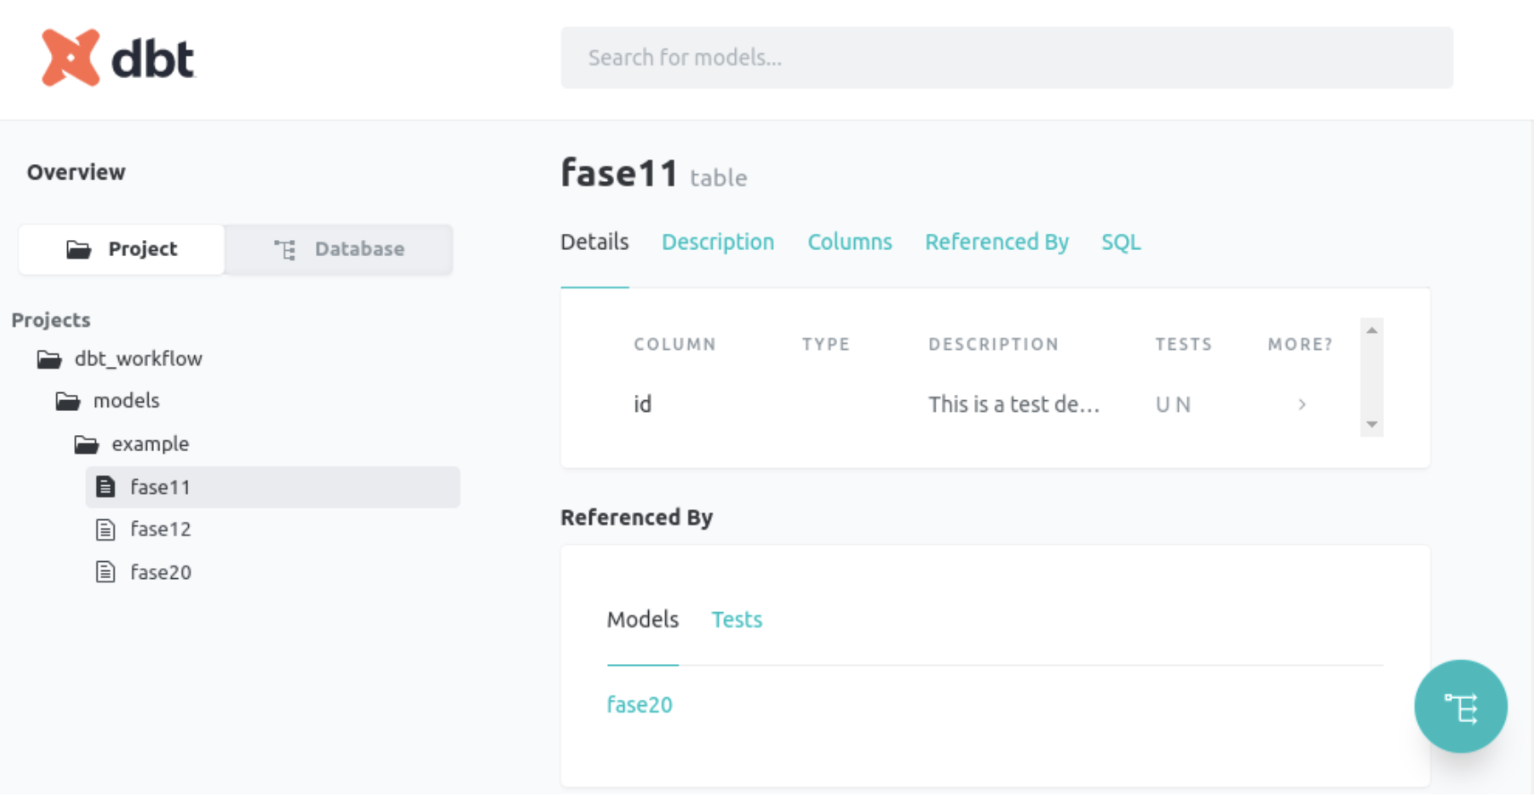1536x796 pixels.
Task: Jump to the Description section
Action: coord(718,242)
